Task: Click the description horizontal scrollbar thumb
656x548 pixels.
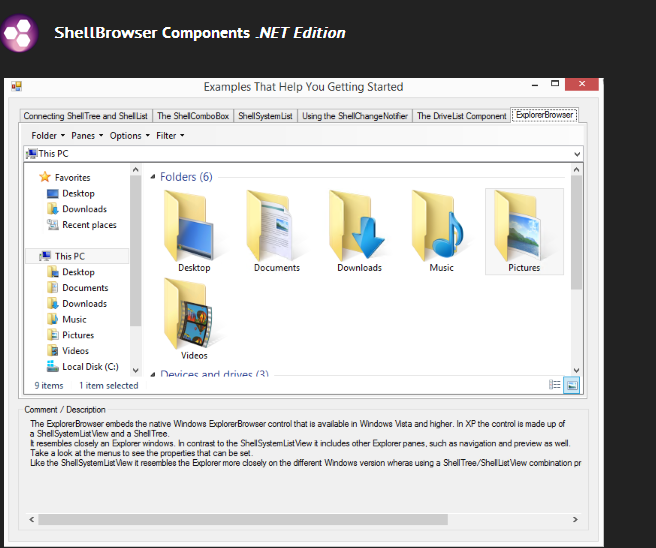Action: 243,519
